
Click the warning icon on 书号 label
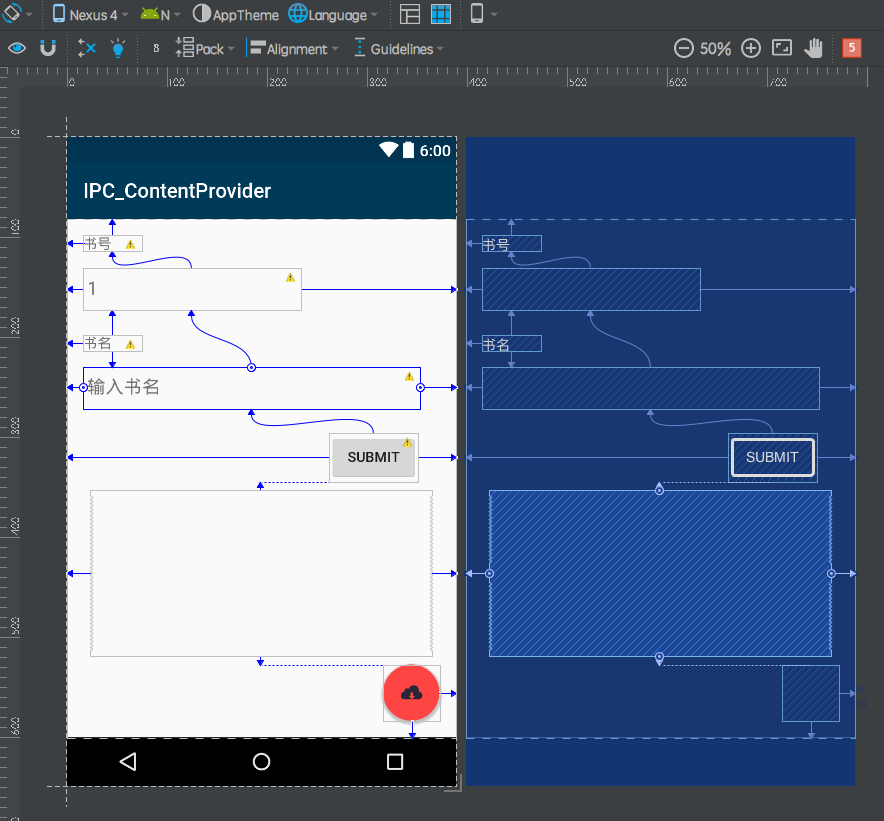click(x=130, y=245)
